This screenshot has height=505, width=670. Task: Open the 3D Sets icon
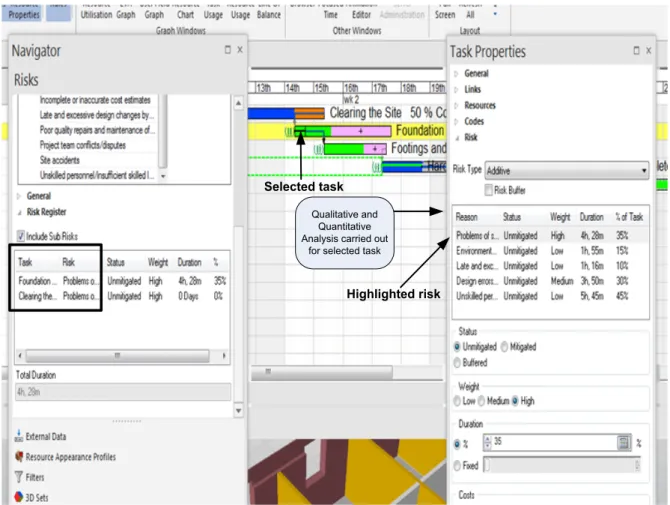(19, 497)
